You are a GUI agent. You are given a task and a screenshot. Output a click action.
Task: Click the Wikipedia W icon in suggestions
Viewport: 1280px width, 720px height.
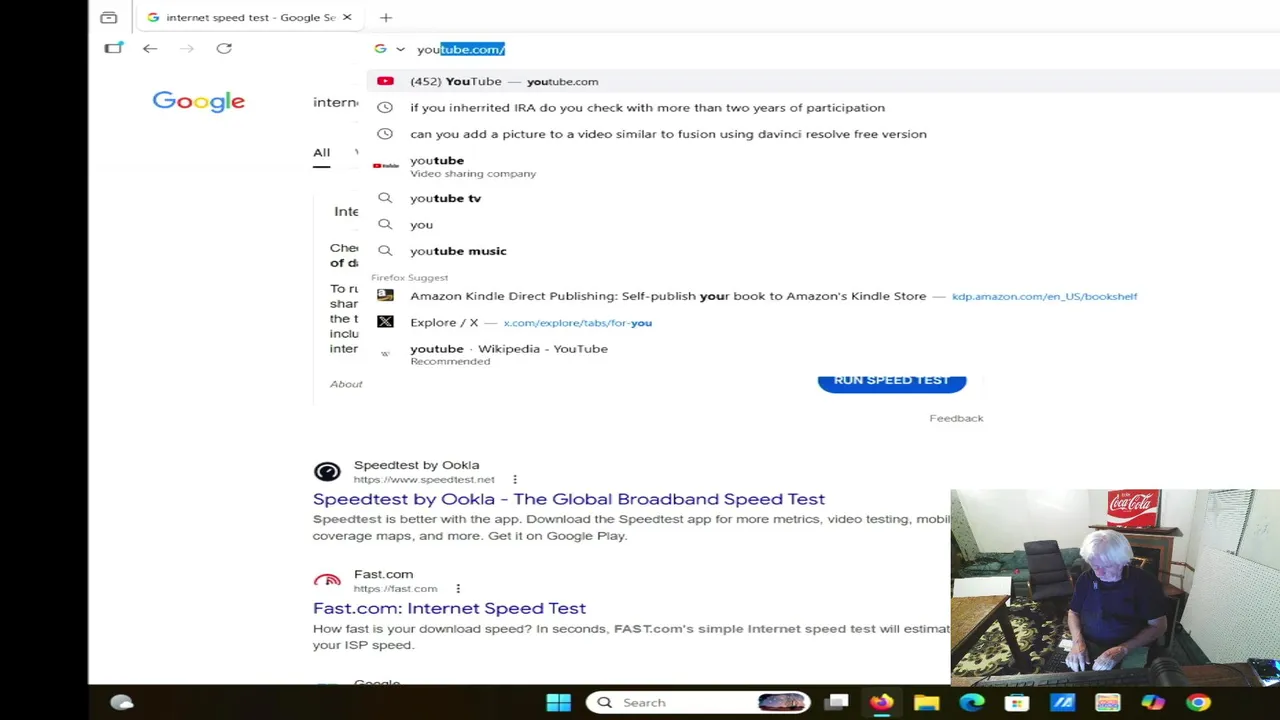[x=385, y=354]
